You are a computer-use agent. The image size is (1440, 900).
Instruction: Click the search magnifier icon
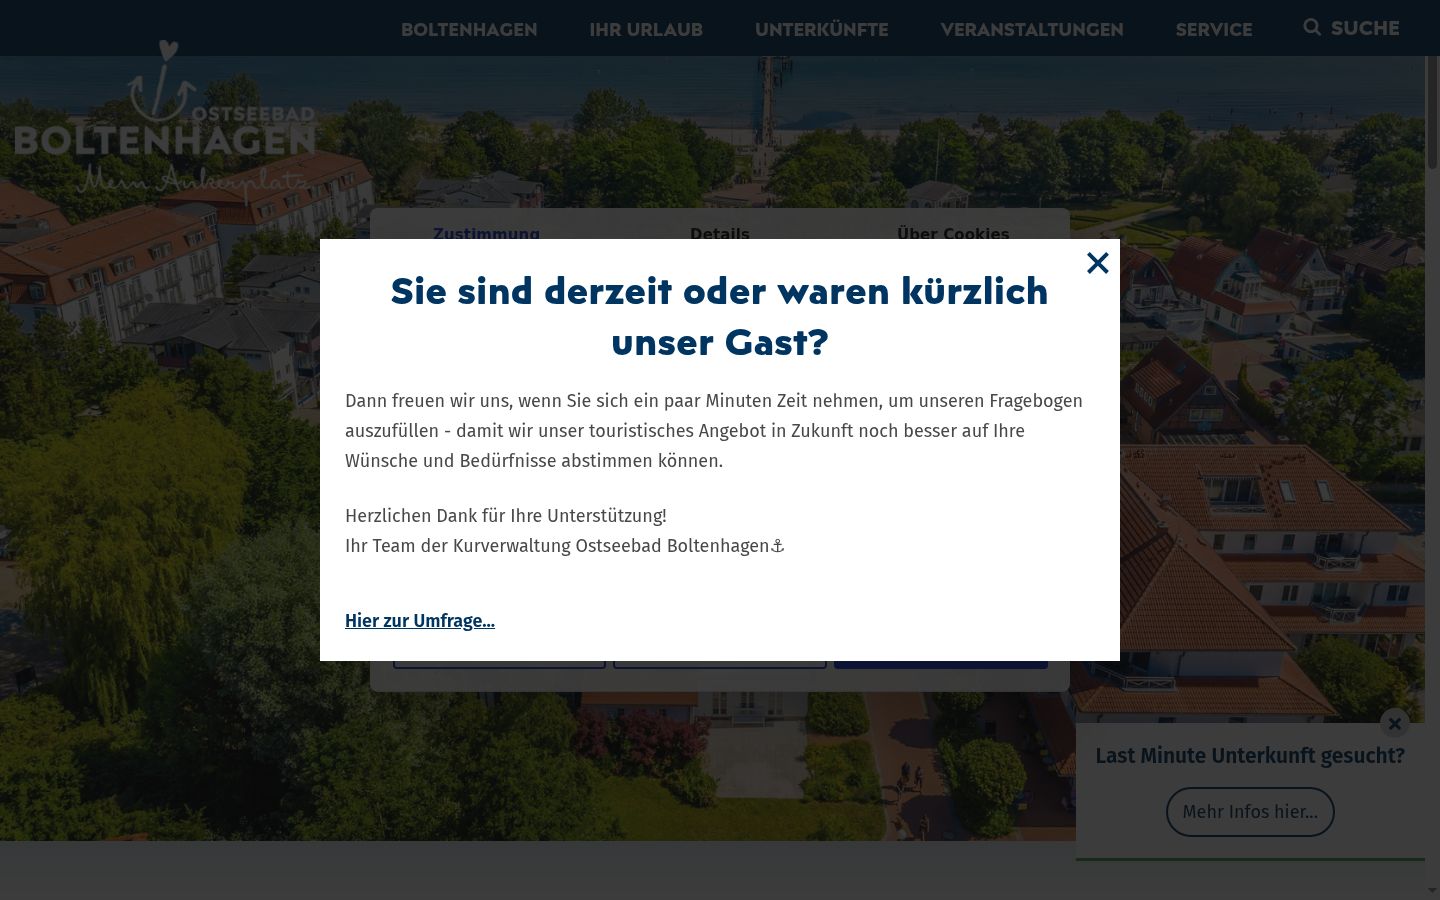1312,27
